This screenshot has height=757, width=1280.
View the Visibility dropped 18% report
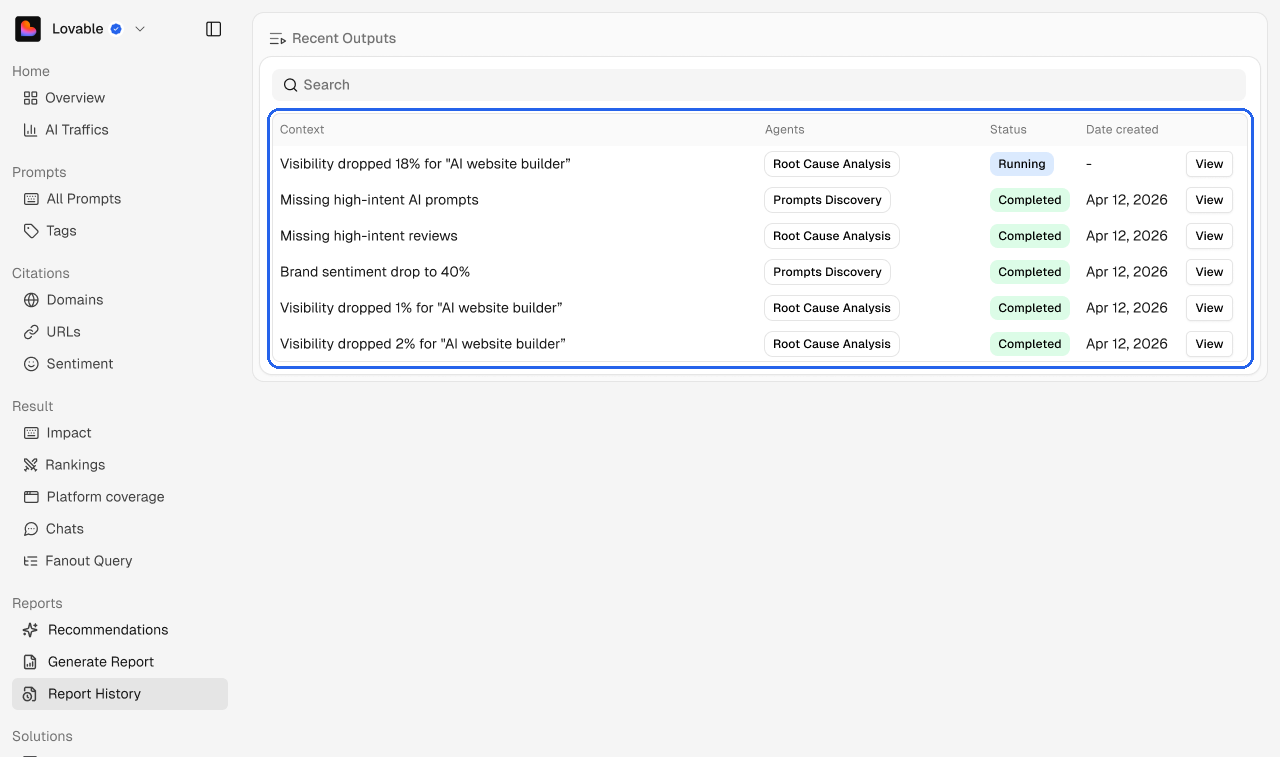pyautogui.click(x=1209, y=164)
